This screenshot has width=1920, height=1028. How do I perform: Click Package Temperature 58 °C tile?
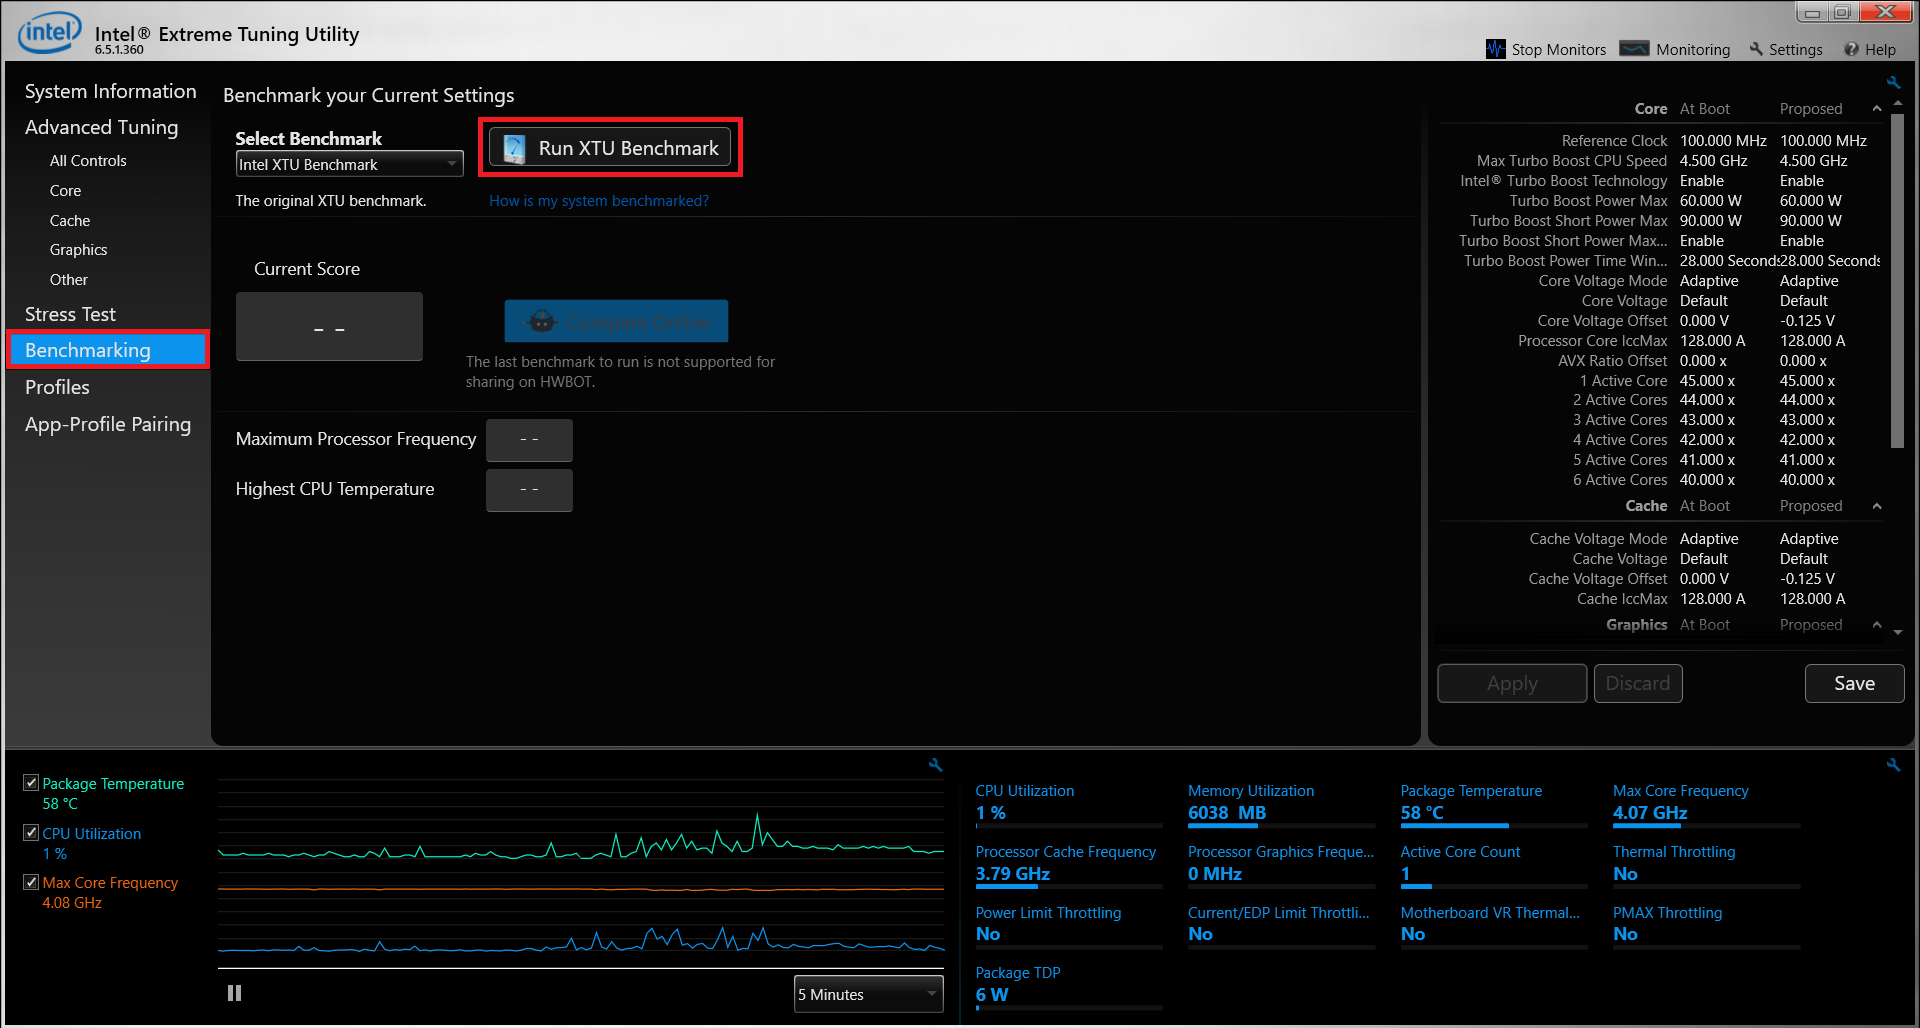tap(1493, 804)
